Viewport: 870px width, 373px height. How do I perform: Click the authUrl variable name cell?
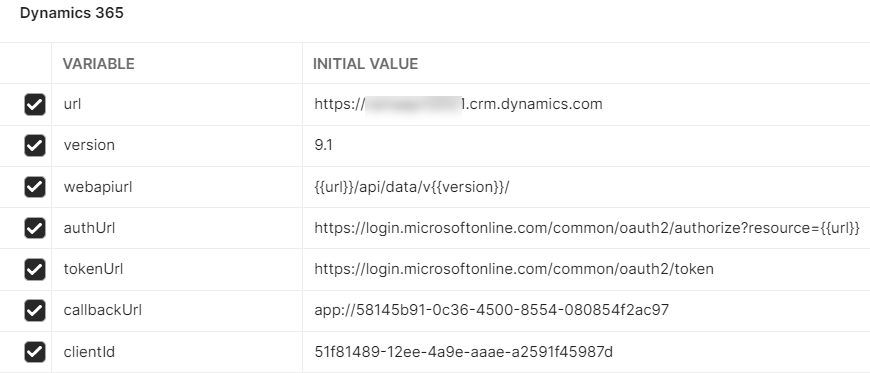coord(177,228)
